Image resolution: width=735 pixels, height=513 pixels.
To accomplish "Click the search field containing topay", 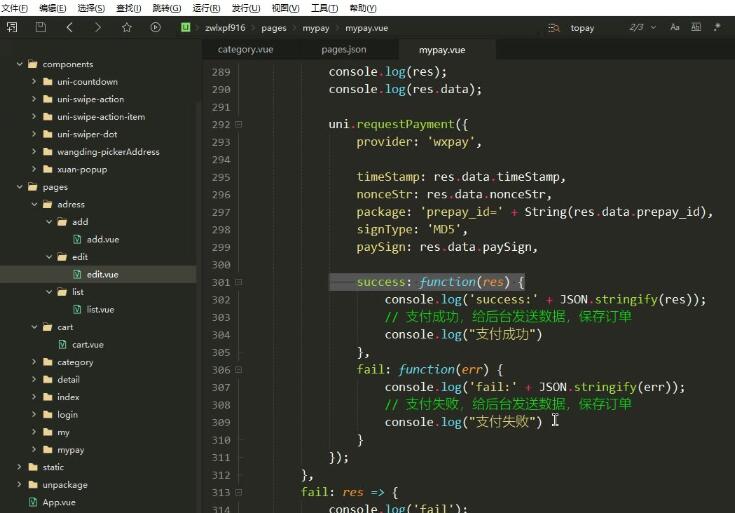I will (x=593, y=28).
